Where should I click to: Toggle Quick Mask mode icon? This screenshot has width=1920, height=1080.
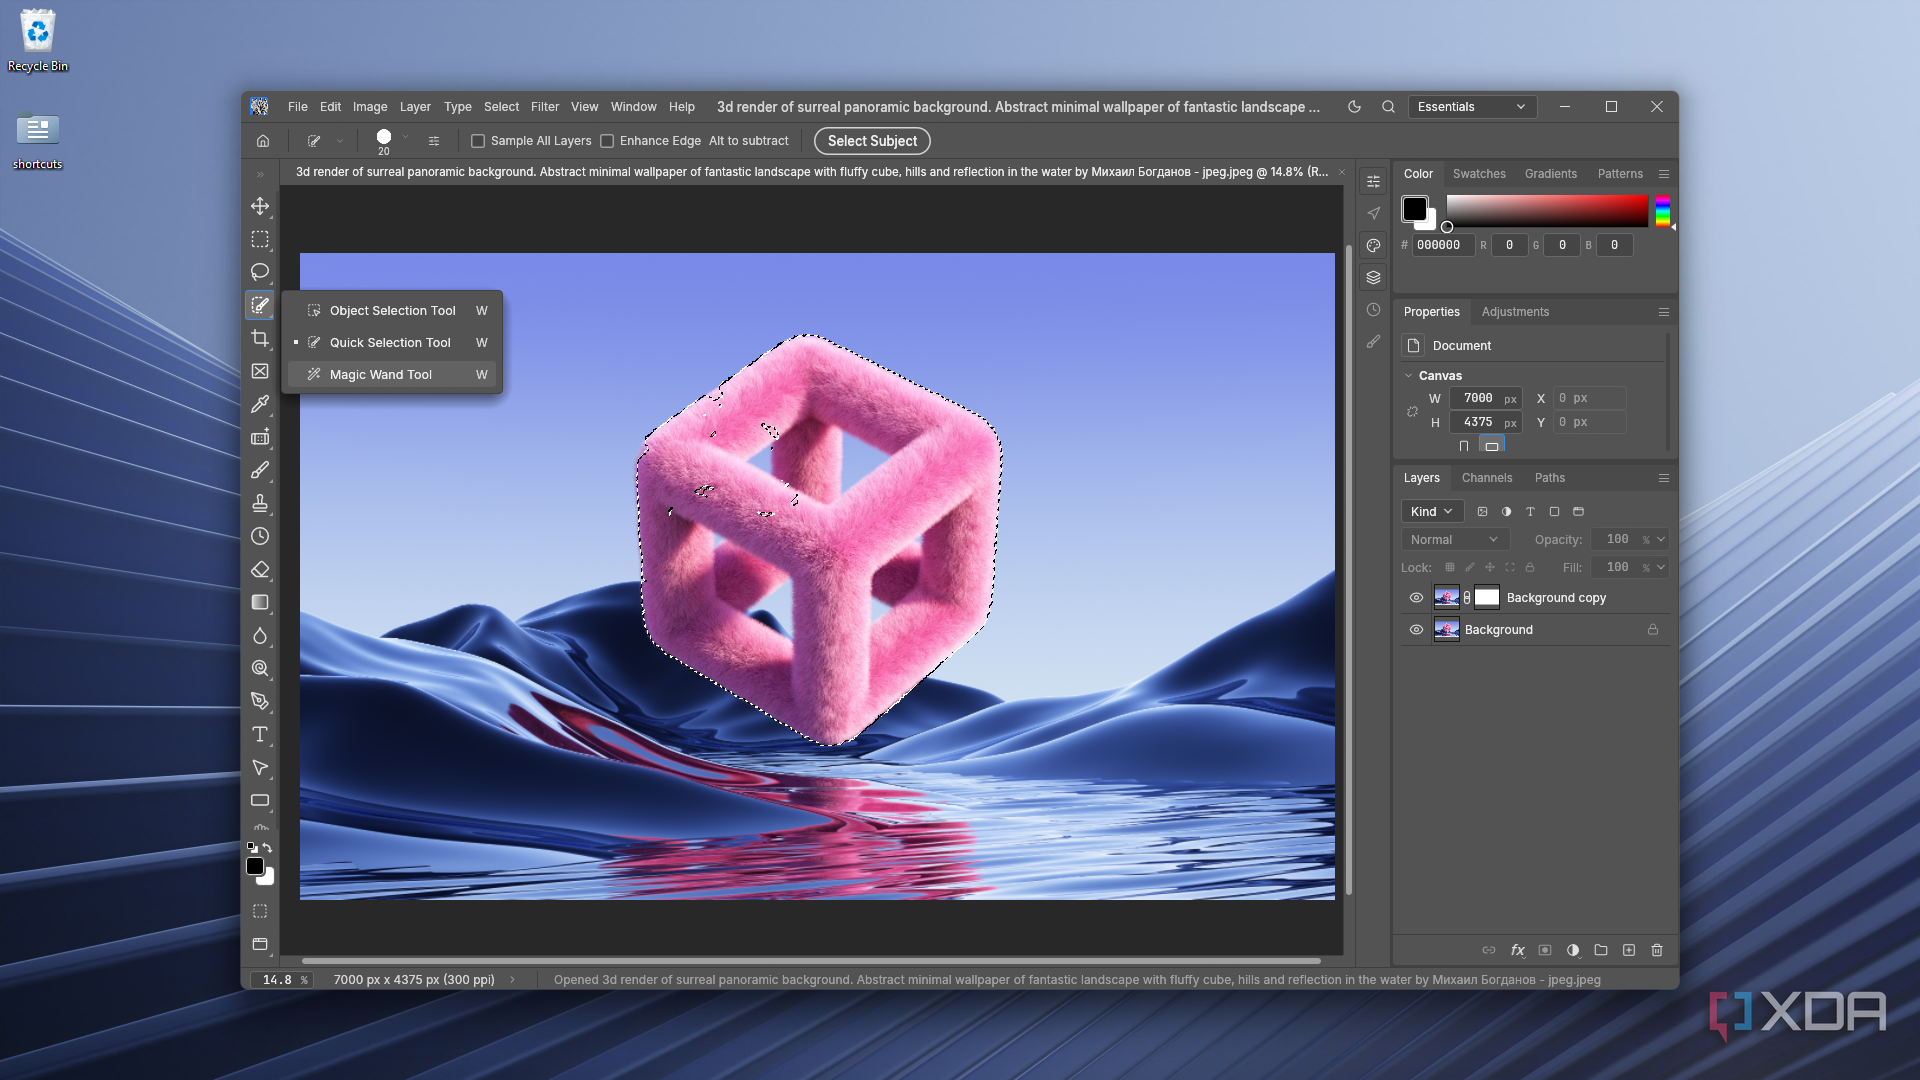[260, 911]
